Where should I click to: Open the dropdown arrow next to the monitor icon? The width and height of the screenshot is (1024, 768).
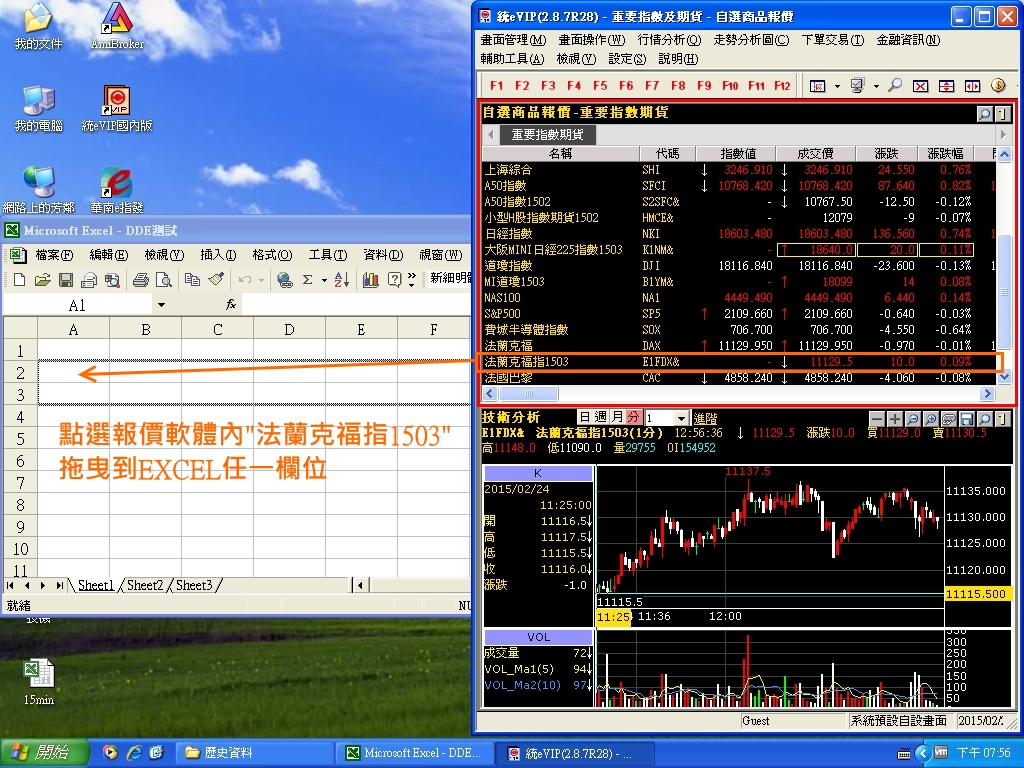(876, 86)
